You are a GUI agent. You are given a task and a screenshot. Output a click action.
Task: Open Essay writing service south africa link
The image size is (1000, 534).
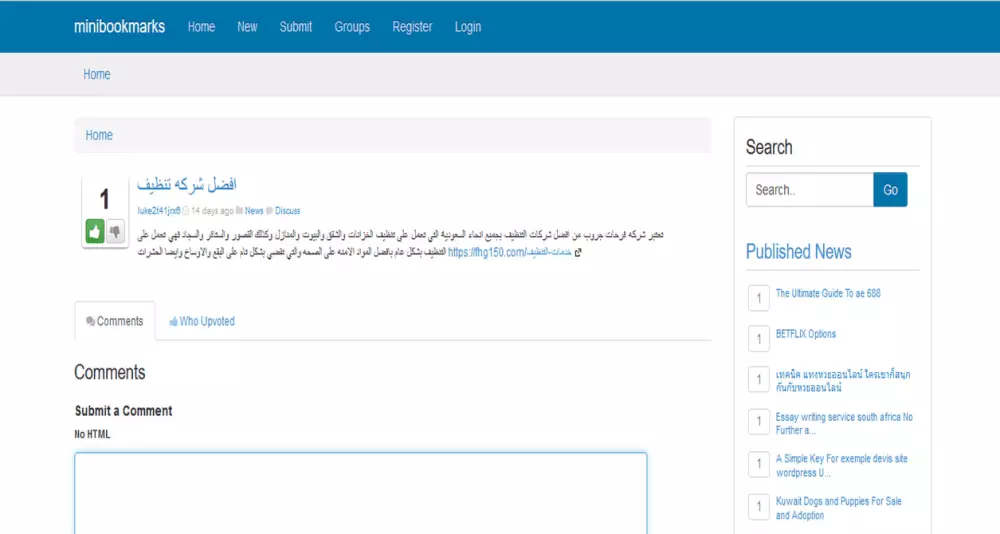pyautogui.click(x=844, y=424)
